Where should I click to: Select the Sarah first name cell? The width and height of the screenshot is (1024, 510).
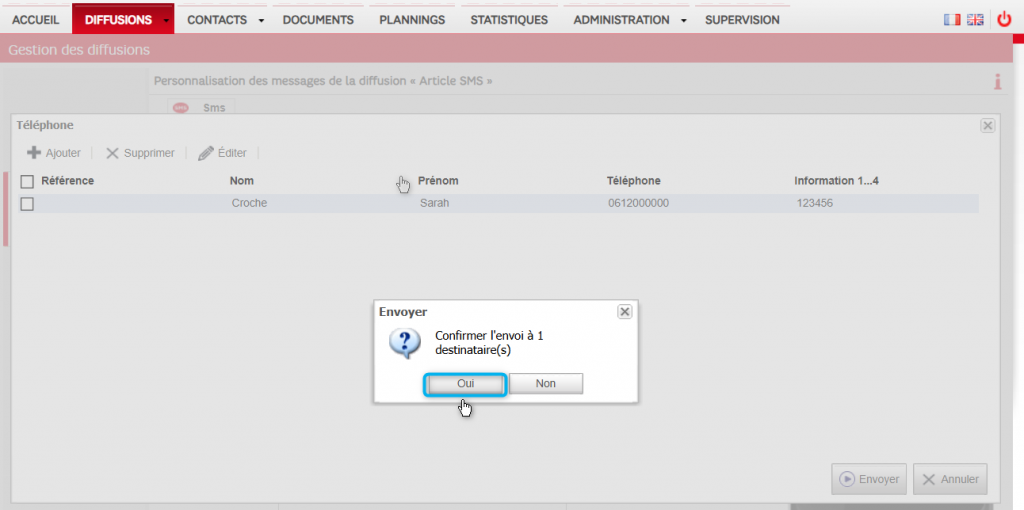(x=434, y=203)
